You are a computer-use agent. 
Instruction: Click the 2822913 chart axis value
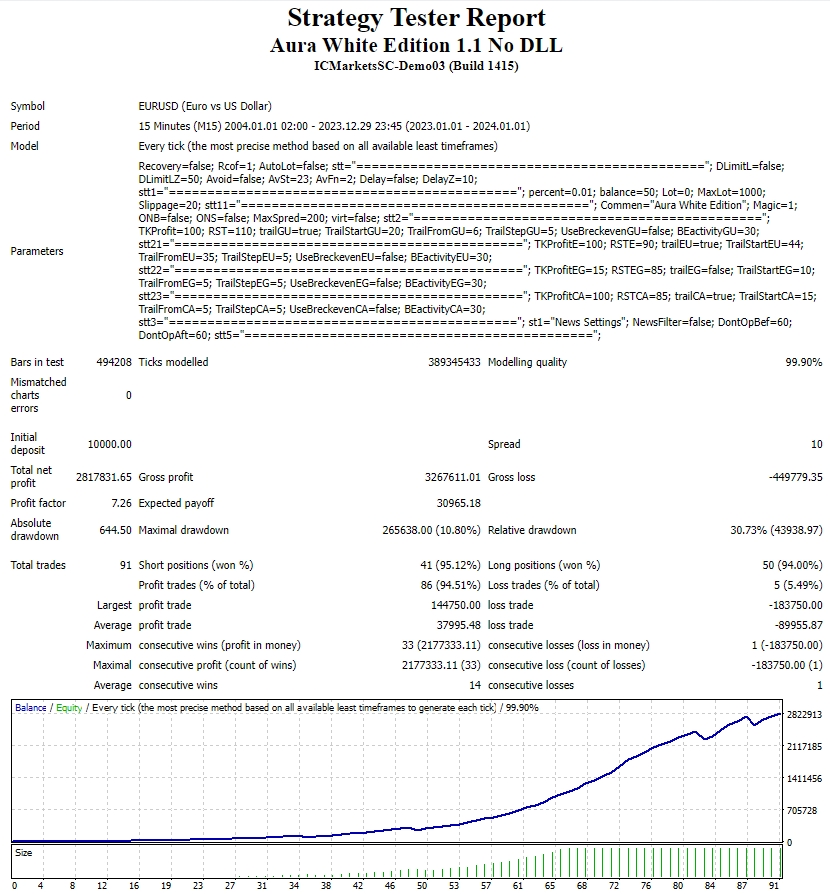[x=805, y=716]
